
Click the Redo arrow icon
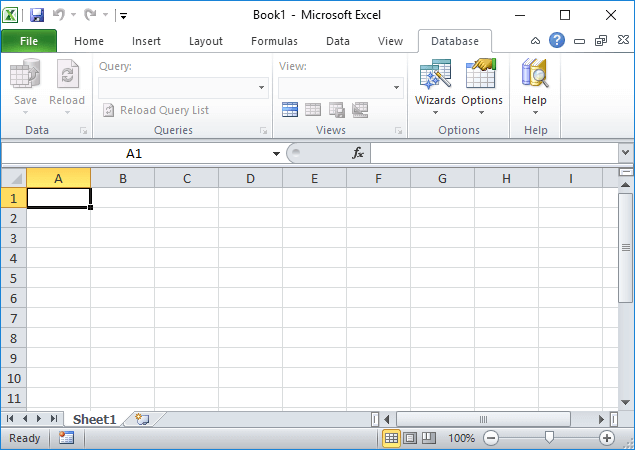coord(90,15)
